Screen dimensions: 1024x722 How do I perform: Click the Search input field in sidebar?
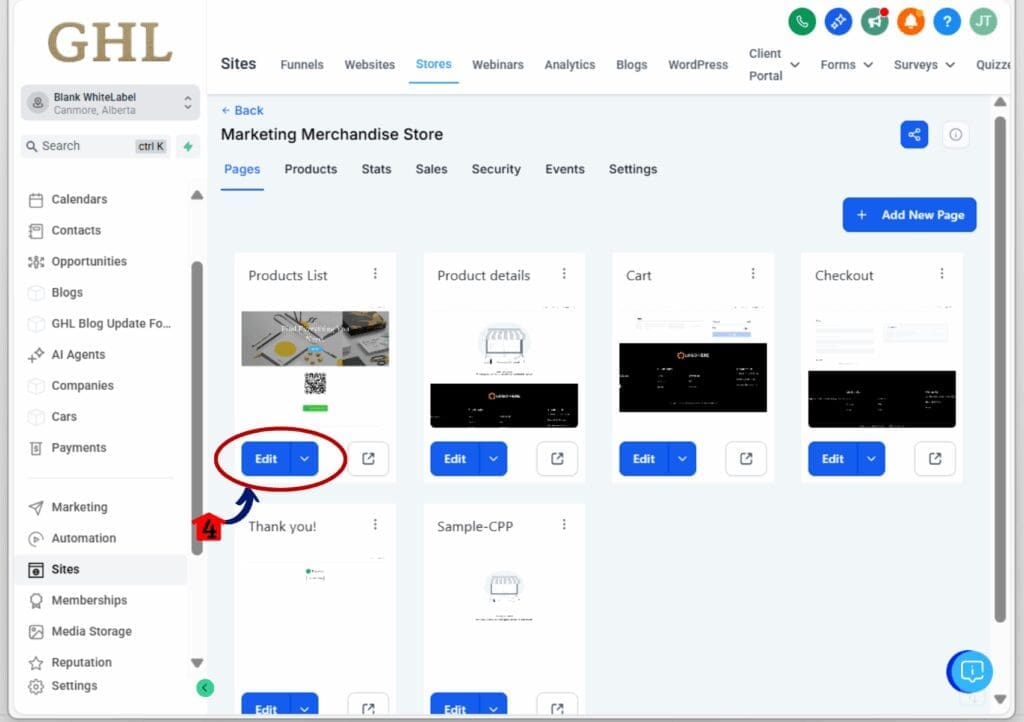coord(85,146)
